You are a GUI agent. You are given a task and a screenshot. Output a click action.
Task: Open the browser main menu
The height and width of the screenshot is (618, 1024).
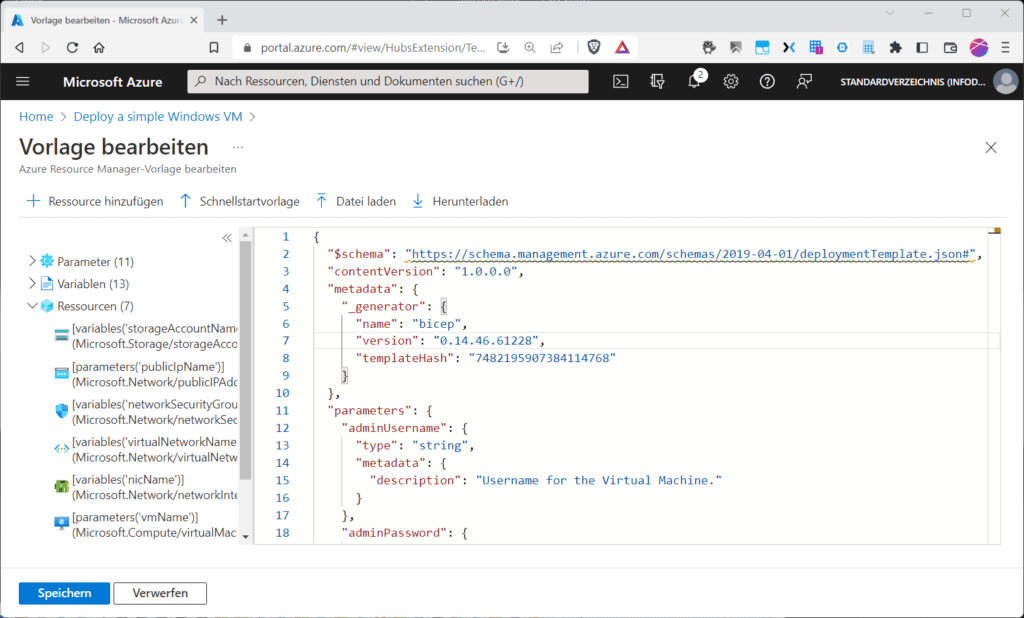click(1005, 48)
